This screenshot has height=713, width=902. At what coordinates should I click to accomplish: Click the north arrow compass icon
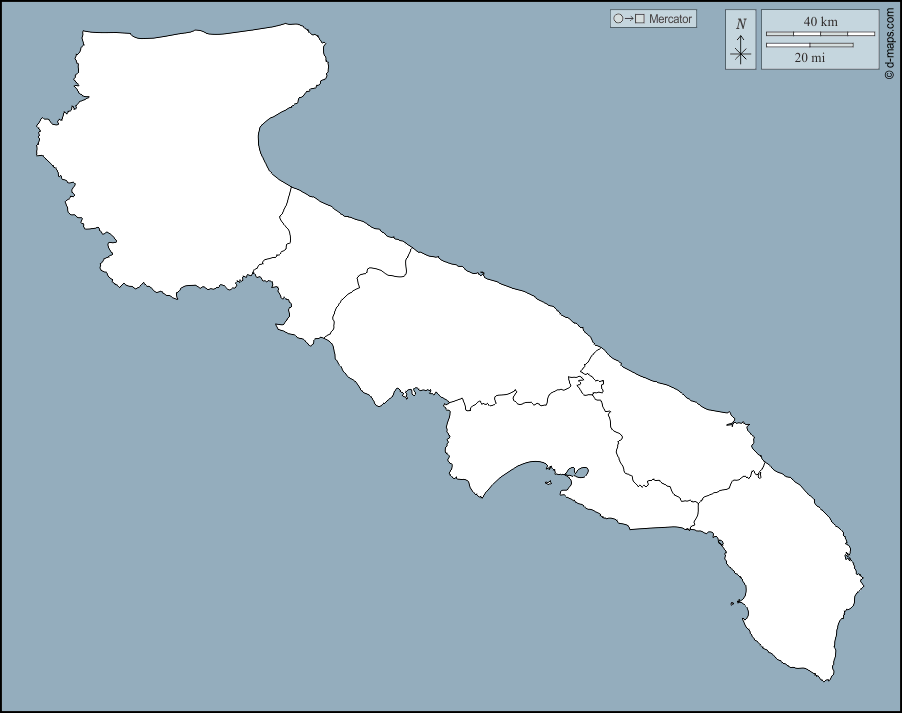tap(740, 51)
